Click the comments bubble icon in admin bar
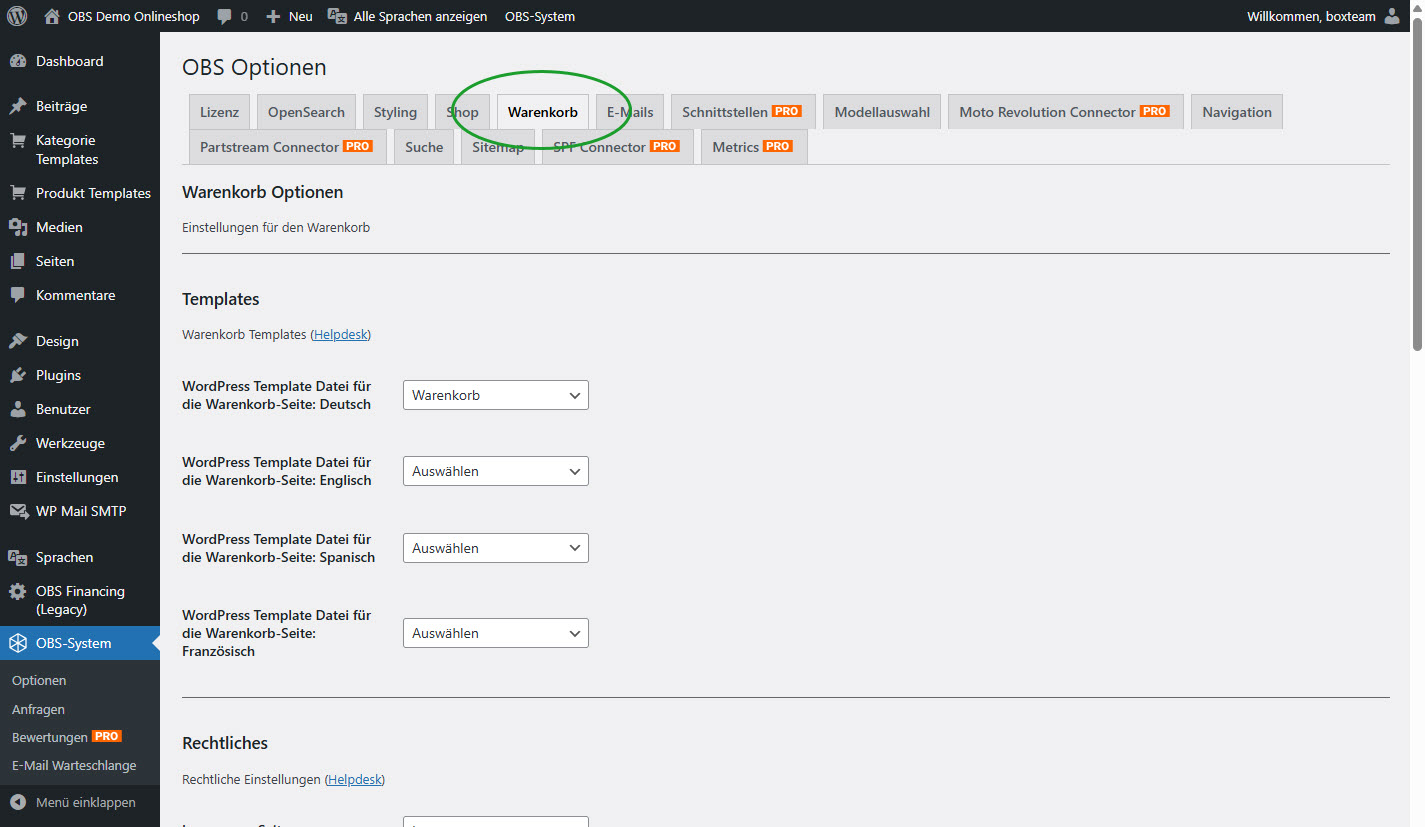 225,16
